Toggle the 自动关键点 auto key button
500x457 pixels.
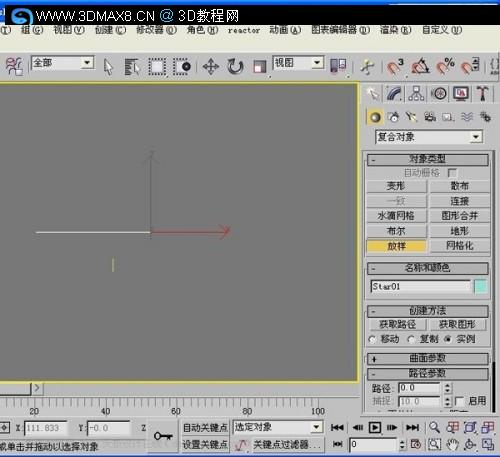click(205, 427)
